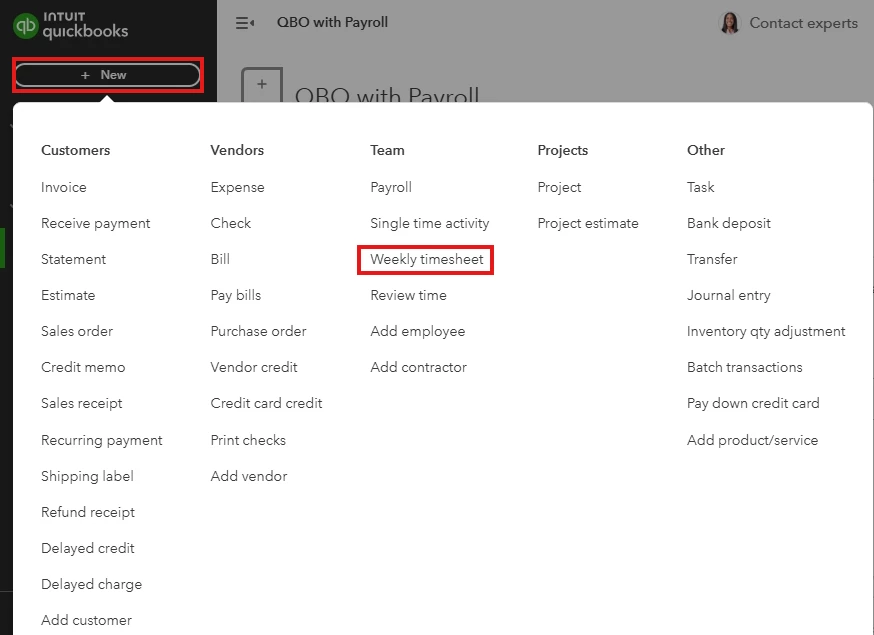The height and width of the screenshot is (635, 874).
Task: Select Inventory qty adjustment
Action: [x=766, y=332]
